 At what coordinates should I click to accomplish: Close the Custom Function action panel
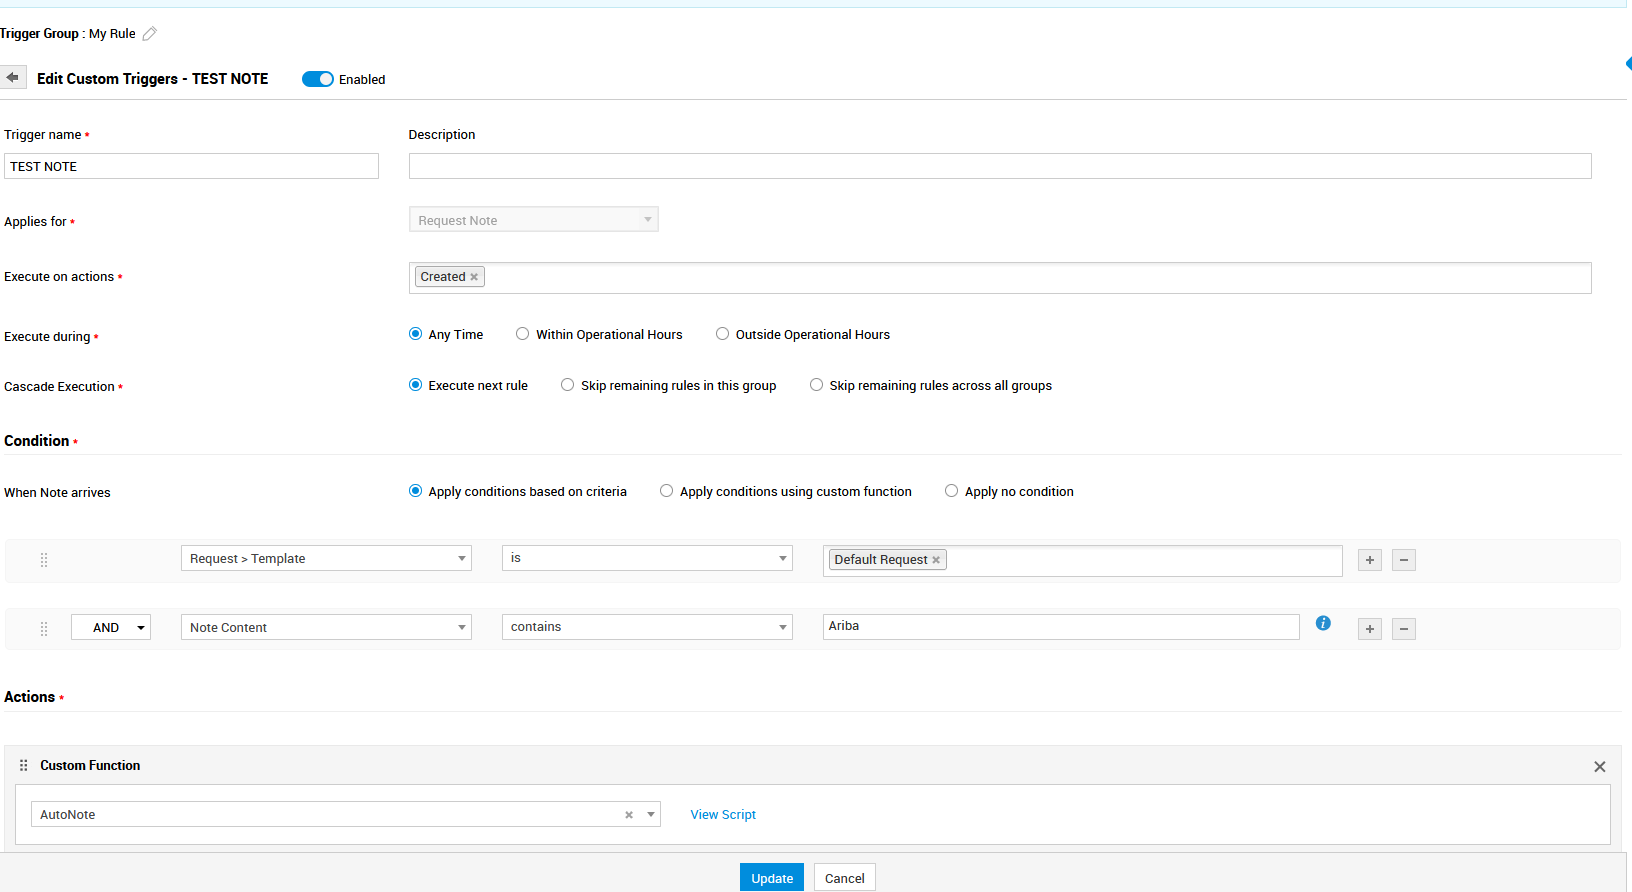[1599, 767]
